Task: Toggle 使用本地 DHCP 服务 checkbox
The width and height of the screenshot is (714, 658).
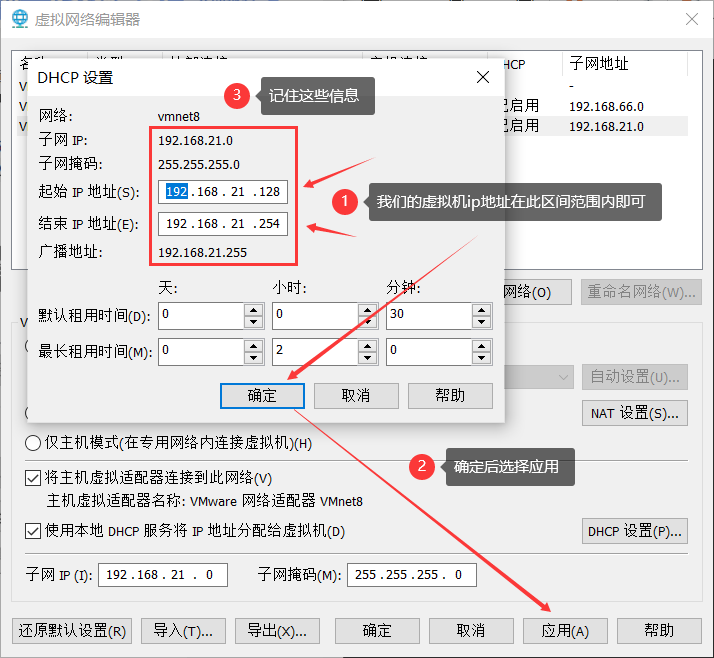Action: pyautogui.click(x=33, y=531)
